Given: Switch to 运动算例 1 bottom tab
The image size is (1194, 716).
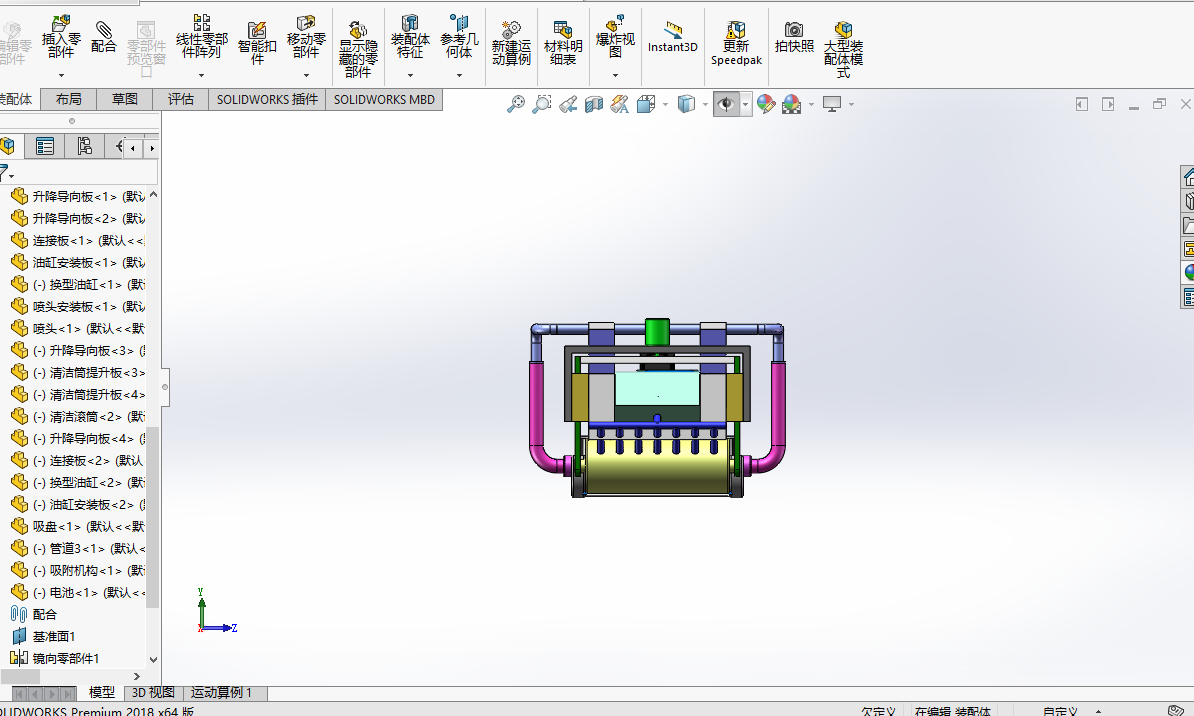Looking at the screenshot, I should click(x=221, y=692).
